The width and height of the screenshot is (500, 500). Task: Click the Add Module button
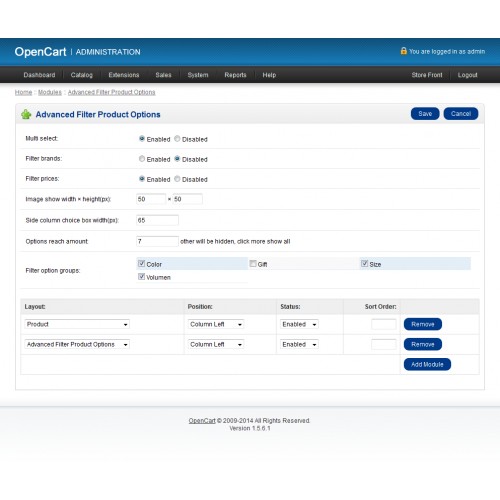(427, 364)
